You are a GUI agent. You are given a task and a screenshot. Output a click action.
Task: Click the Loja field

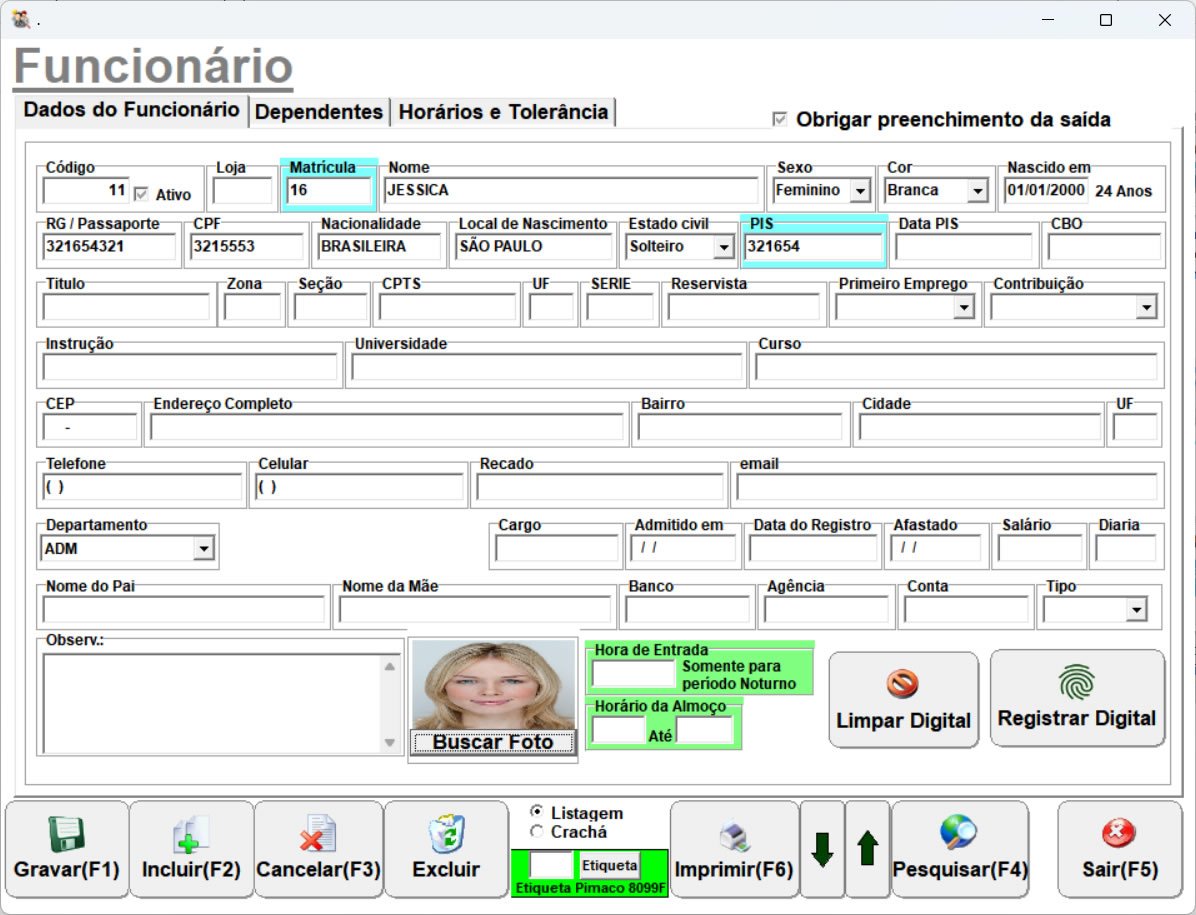pyautogui.click(x=243, y=191)
